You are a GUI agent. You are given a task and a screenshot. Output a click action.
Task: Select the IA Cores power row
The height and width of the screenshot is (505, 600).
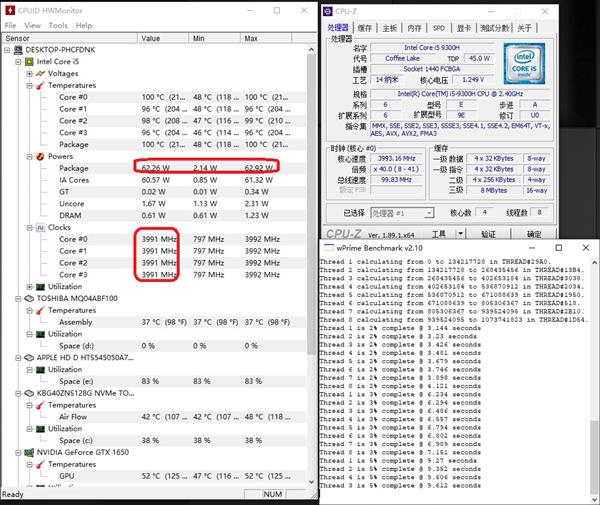tap(172, 180)
